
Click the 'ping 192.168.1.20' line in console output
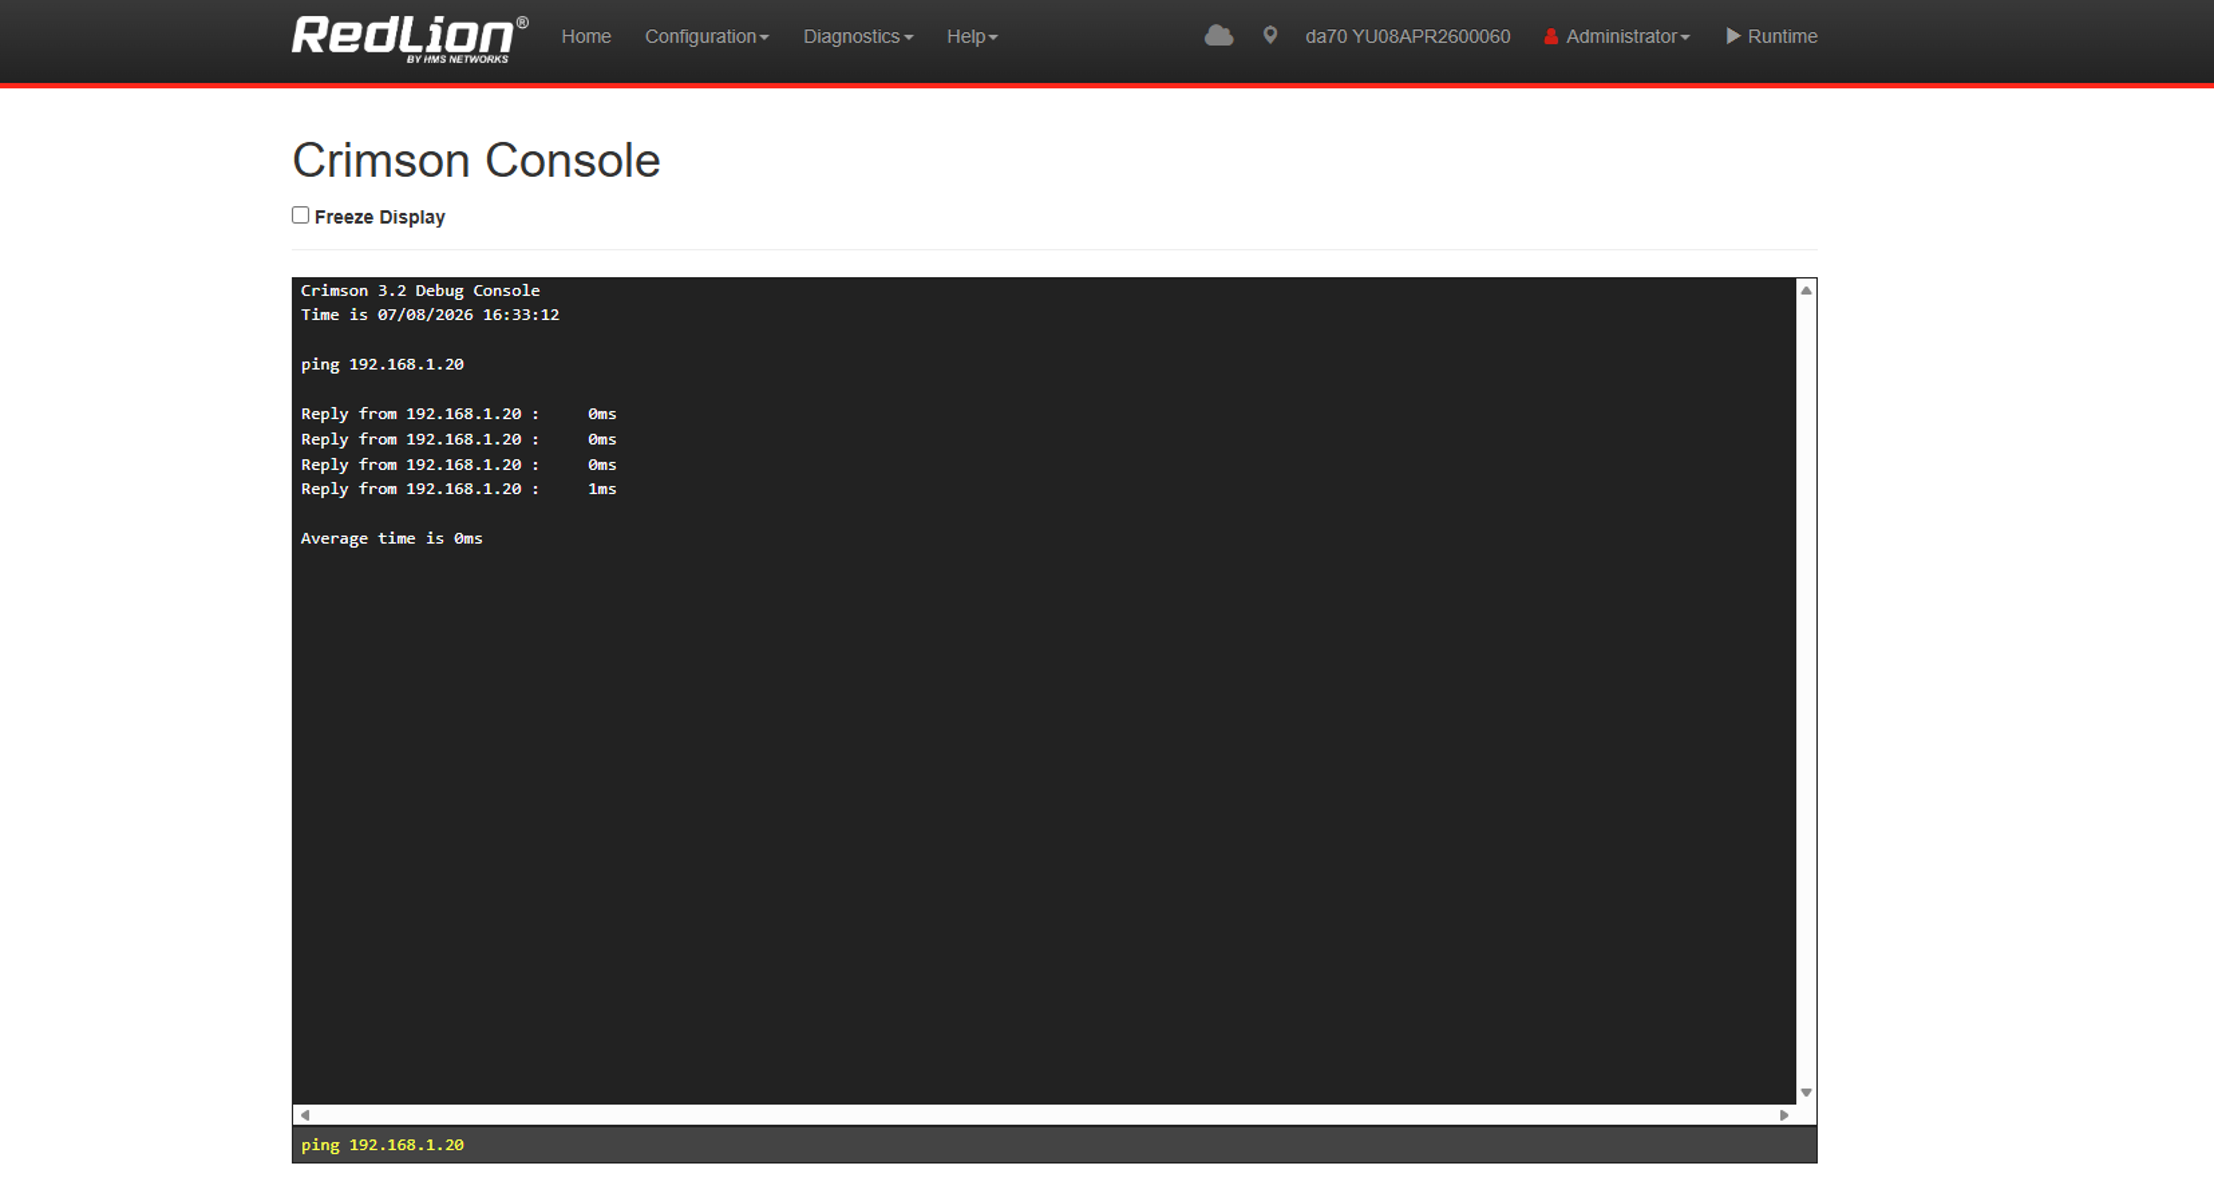point(382,365)
